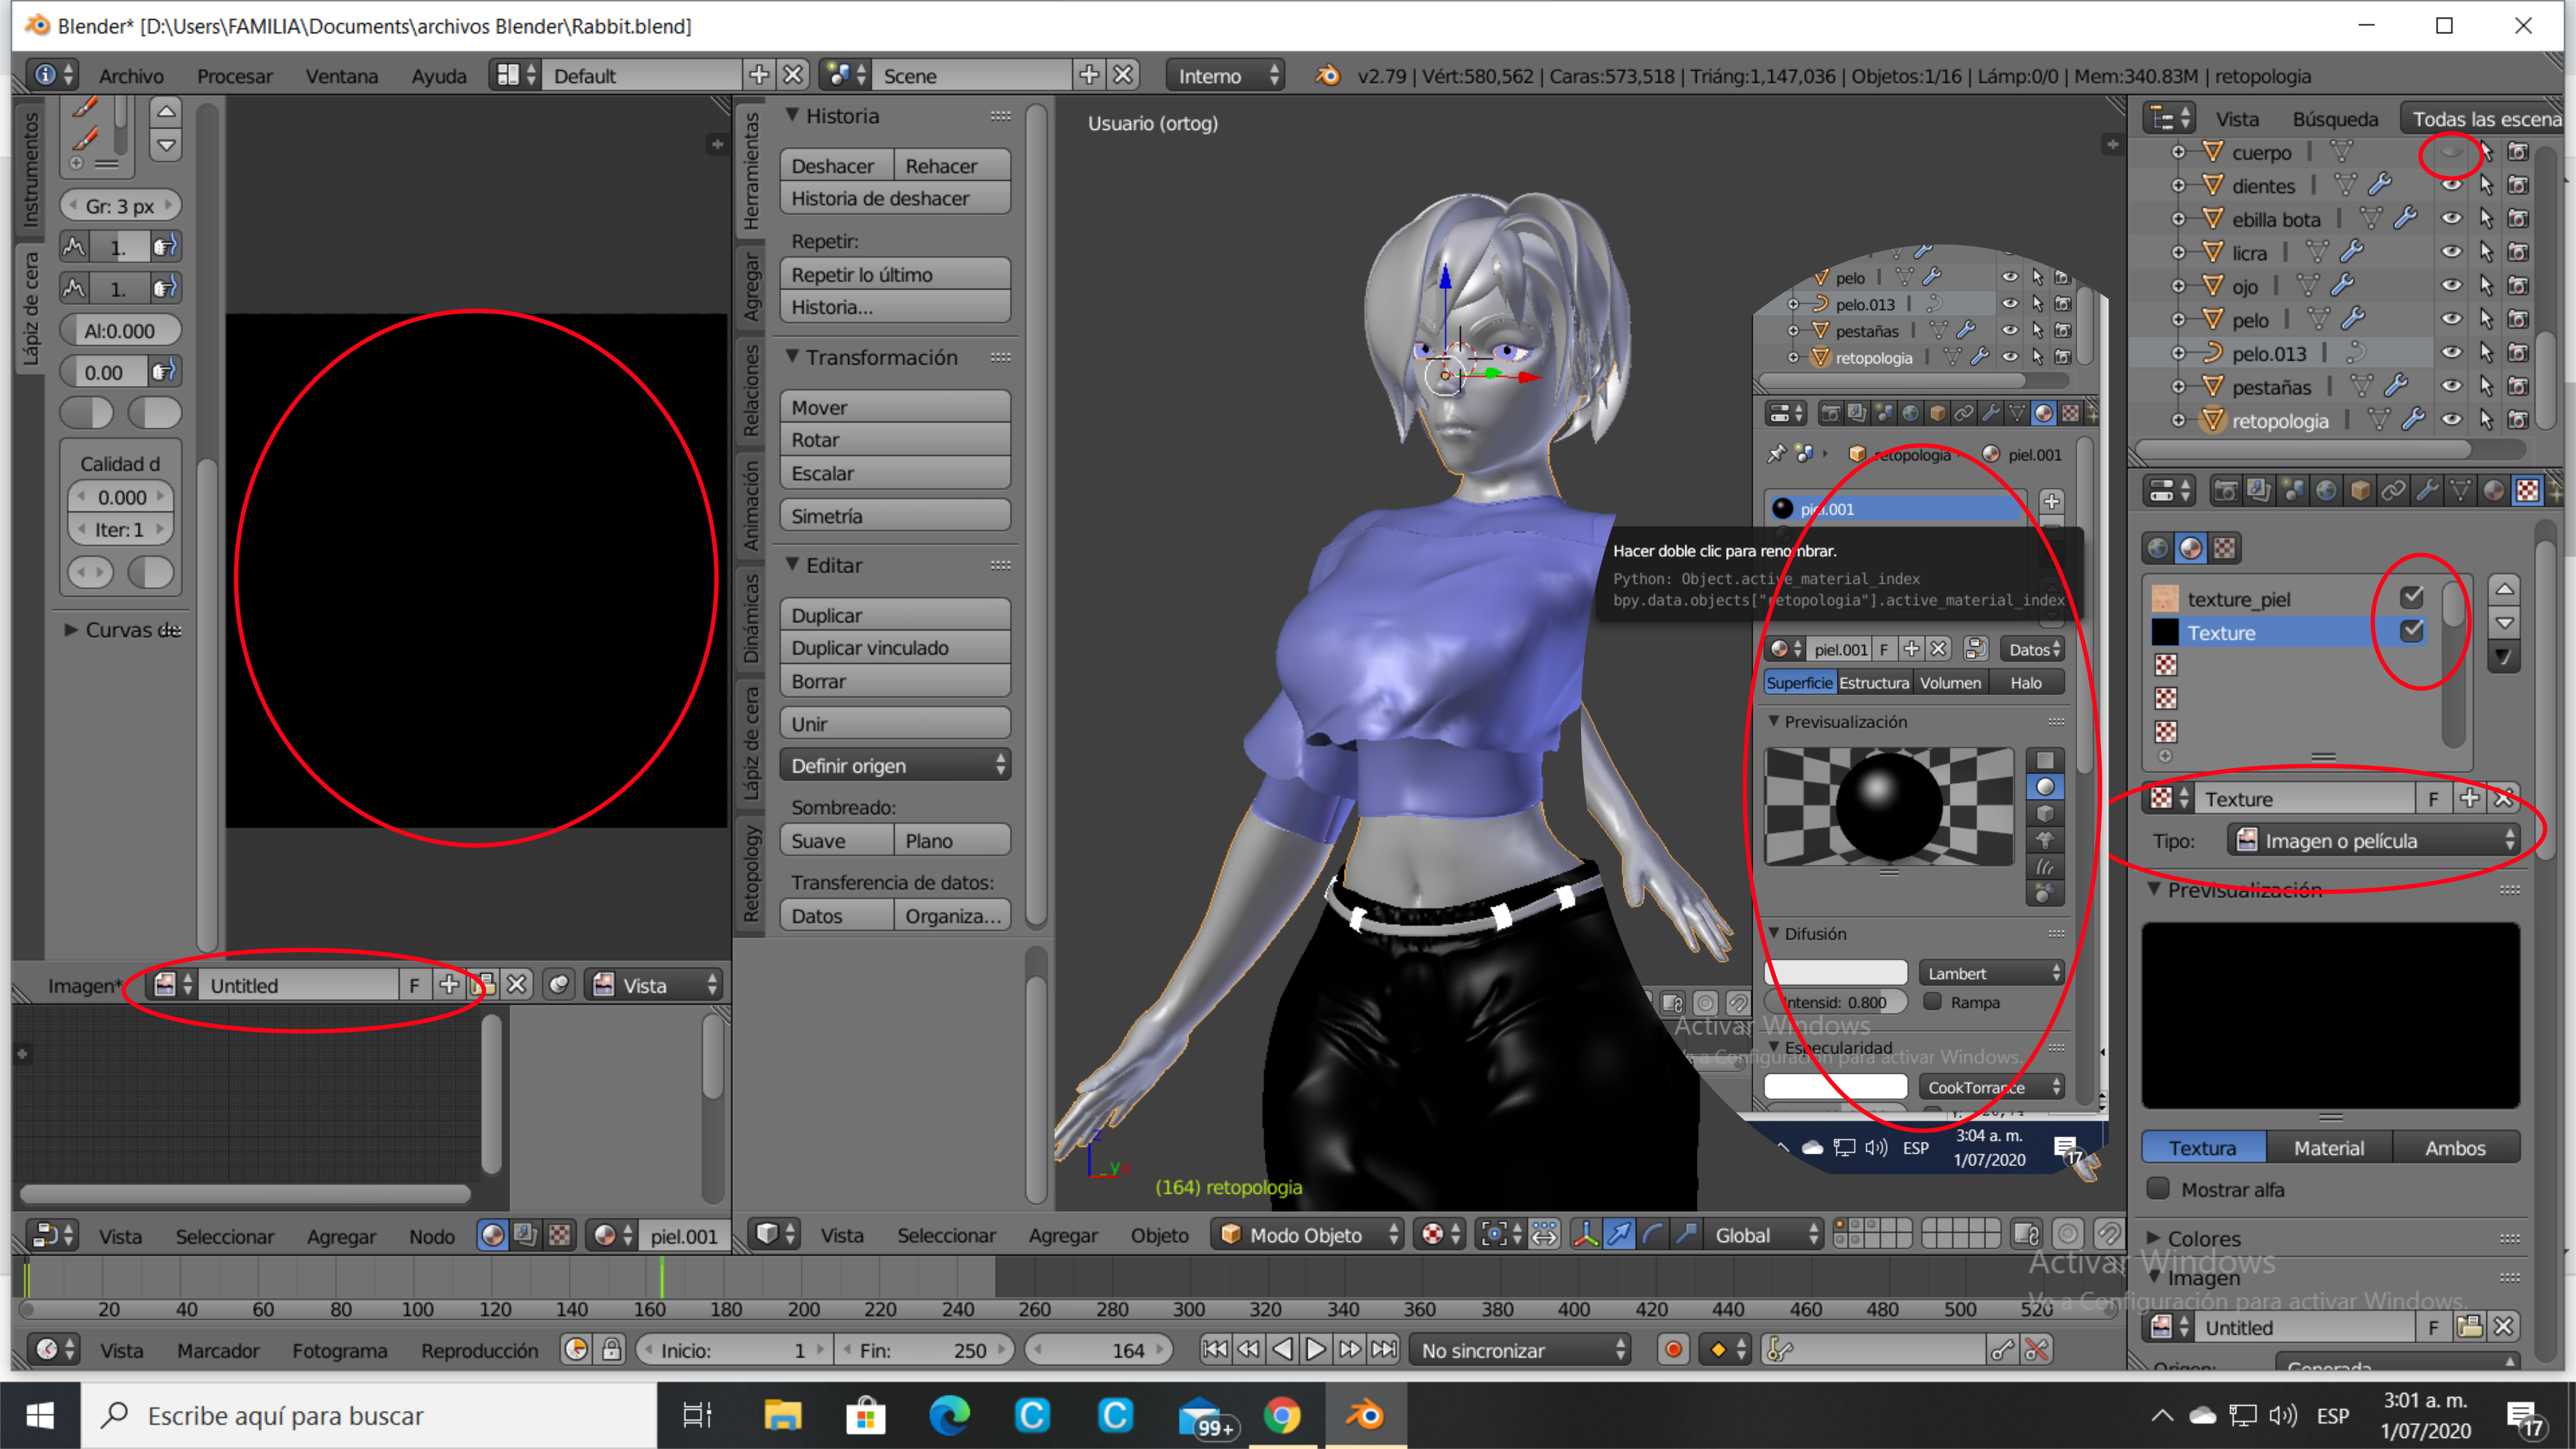Viewport: 2576px width, 1449px height.
Task: Click the Modifiers wrench properties tab
Action: 2427,490
